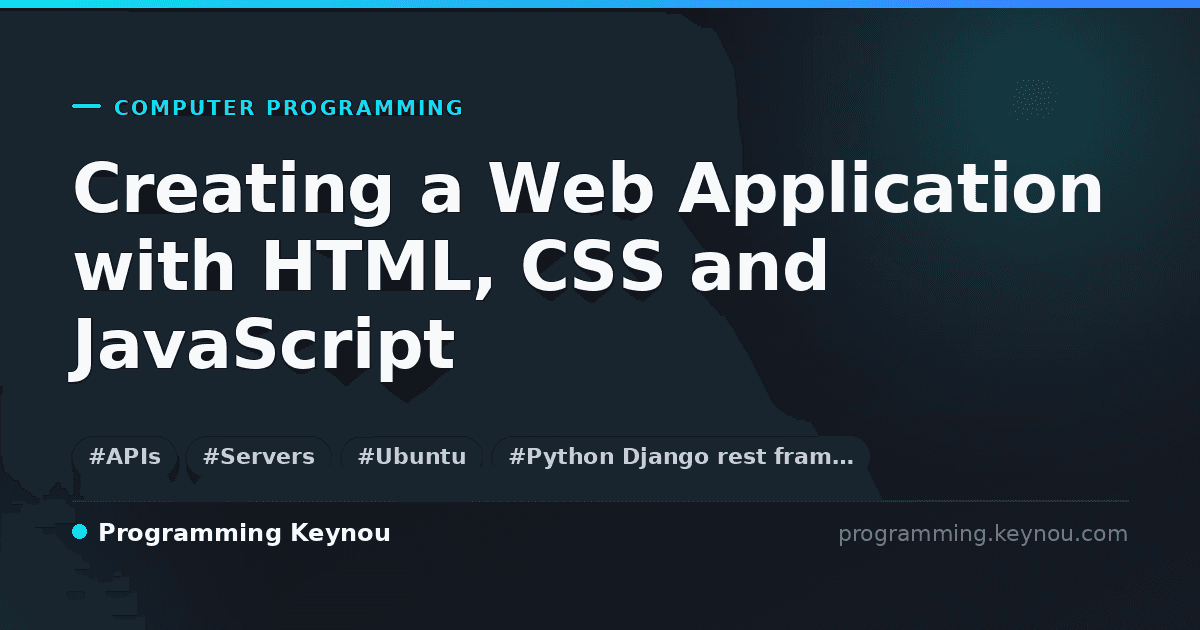Viewport: 1200px width, 630px height.
Task: Select the #Ubuntu tag
Action: tap(412, 457)
